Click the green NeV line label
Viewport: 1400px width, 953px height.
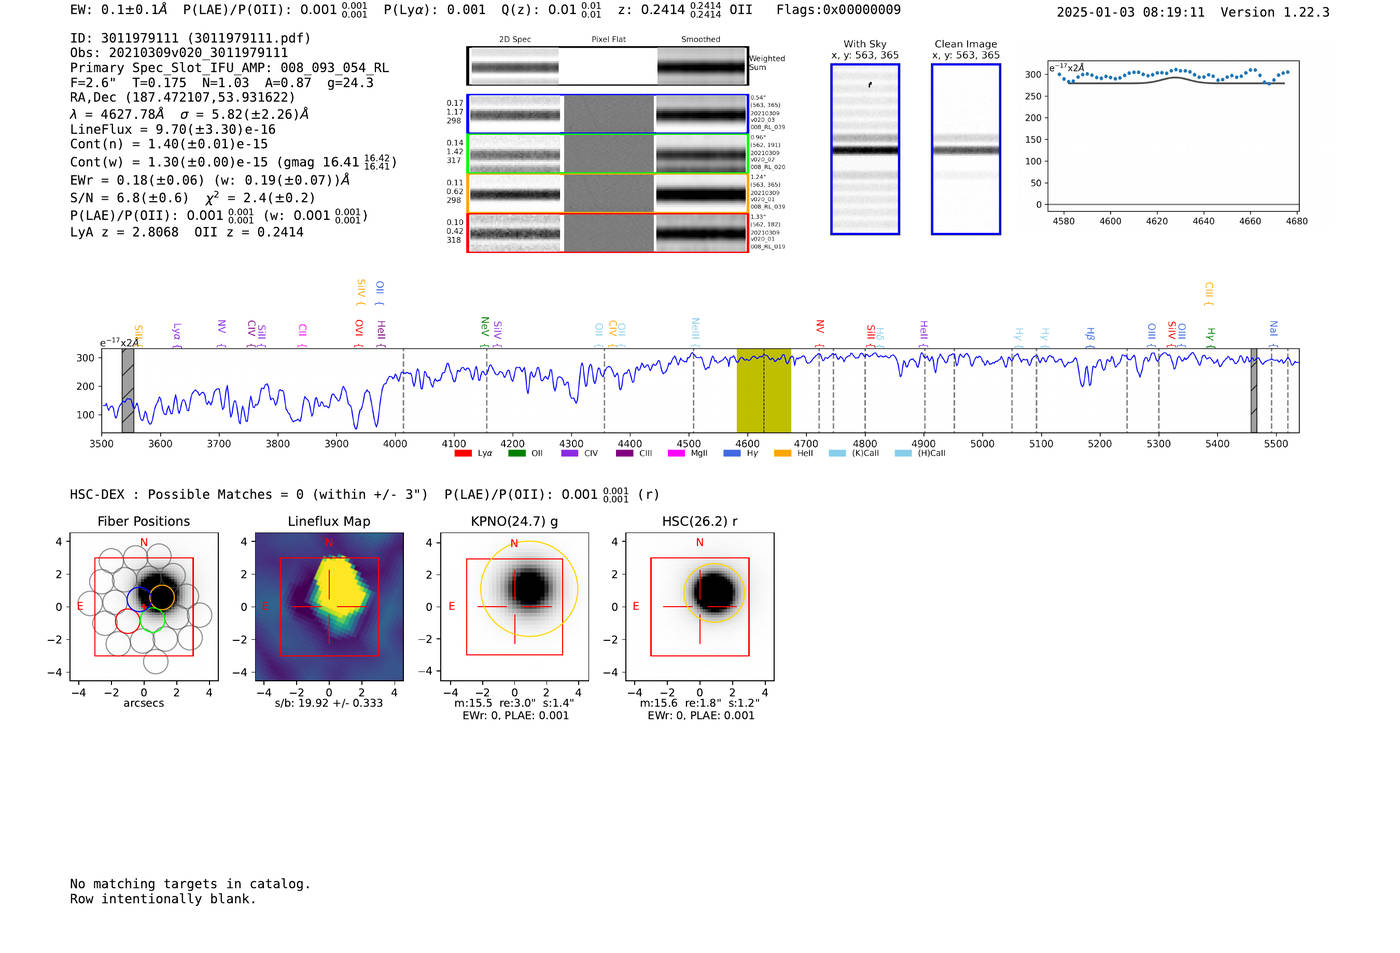click(x=485, y=330)
